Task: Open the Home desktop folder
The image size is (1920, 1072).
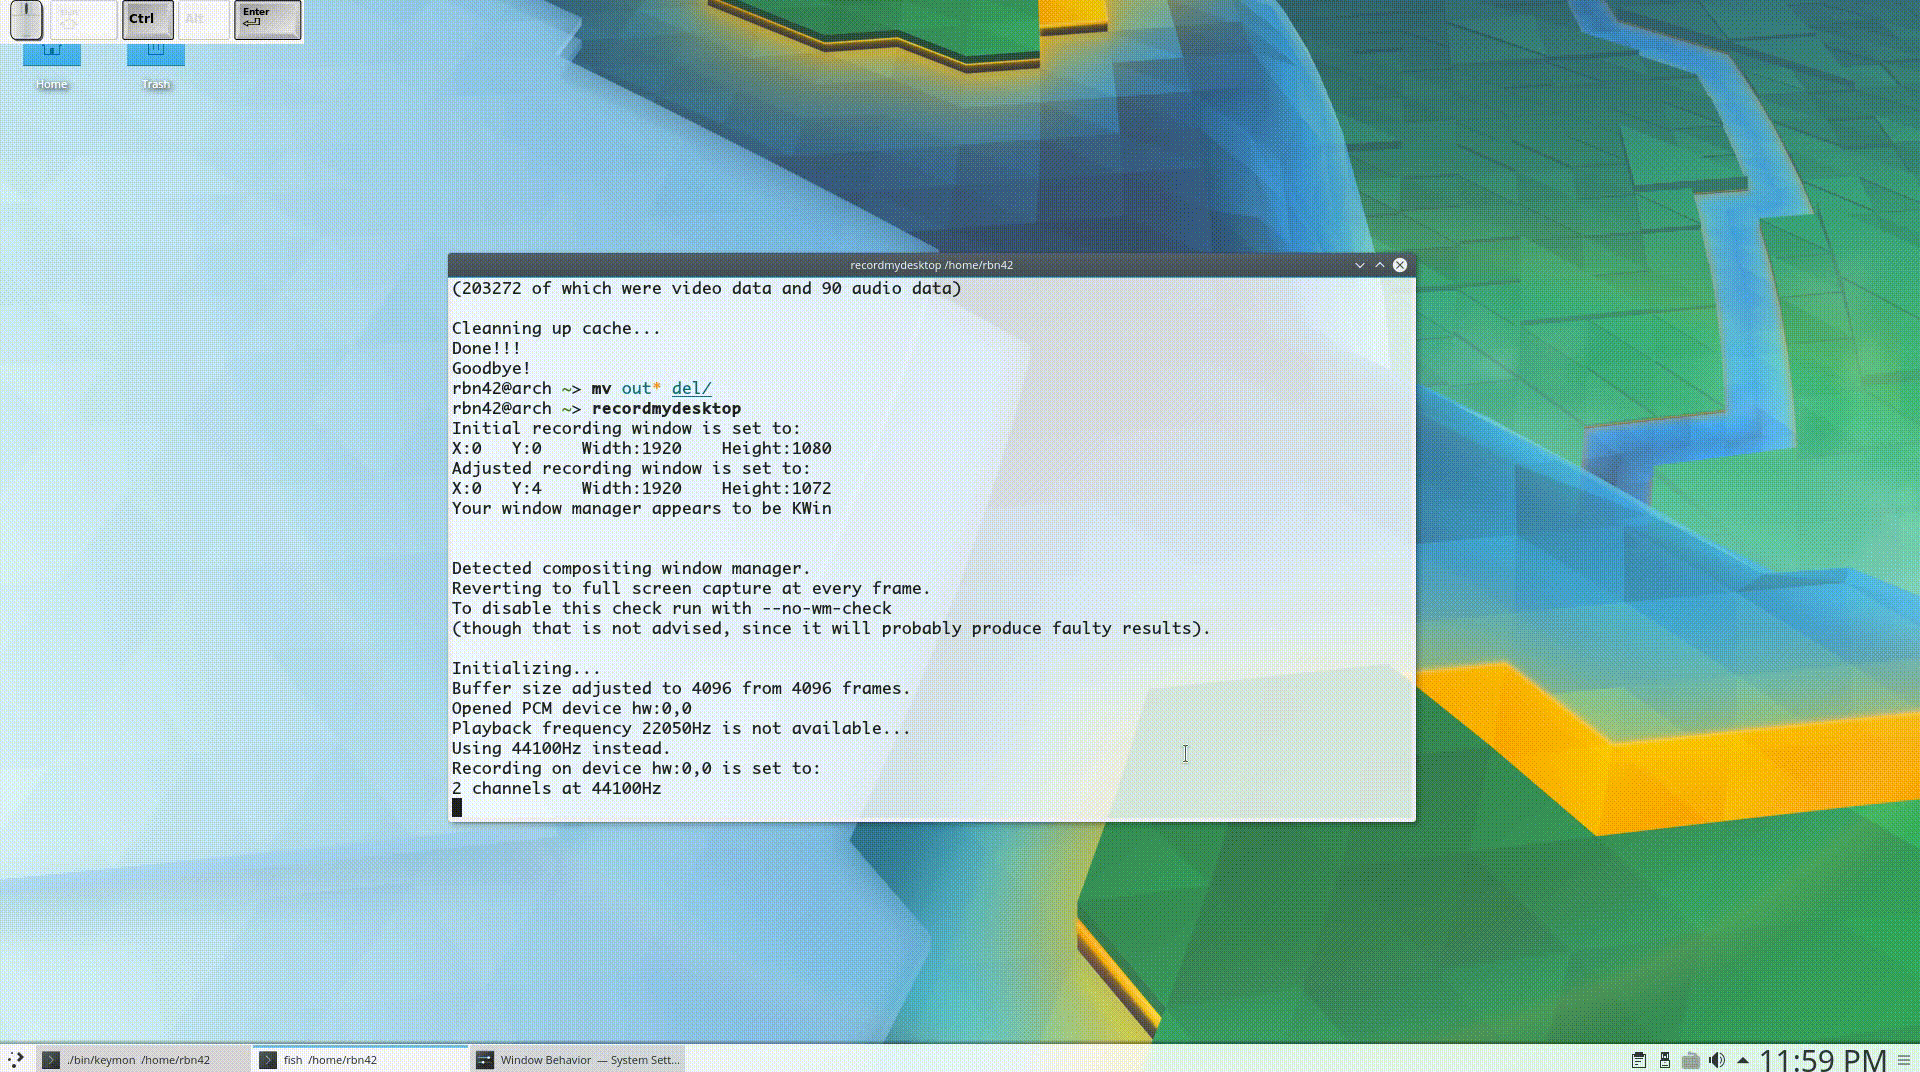Action: pyautogui.click(x=52, y=62)
